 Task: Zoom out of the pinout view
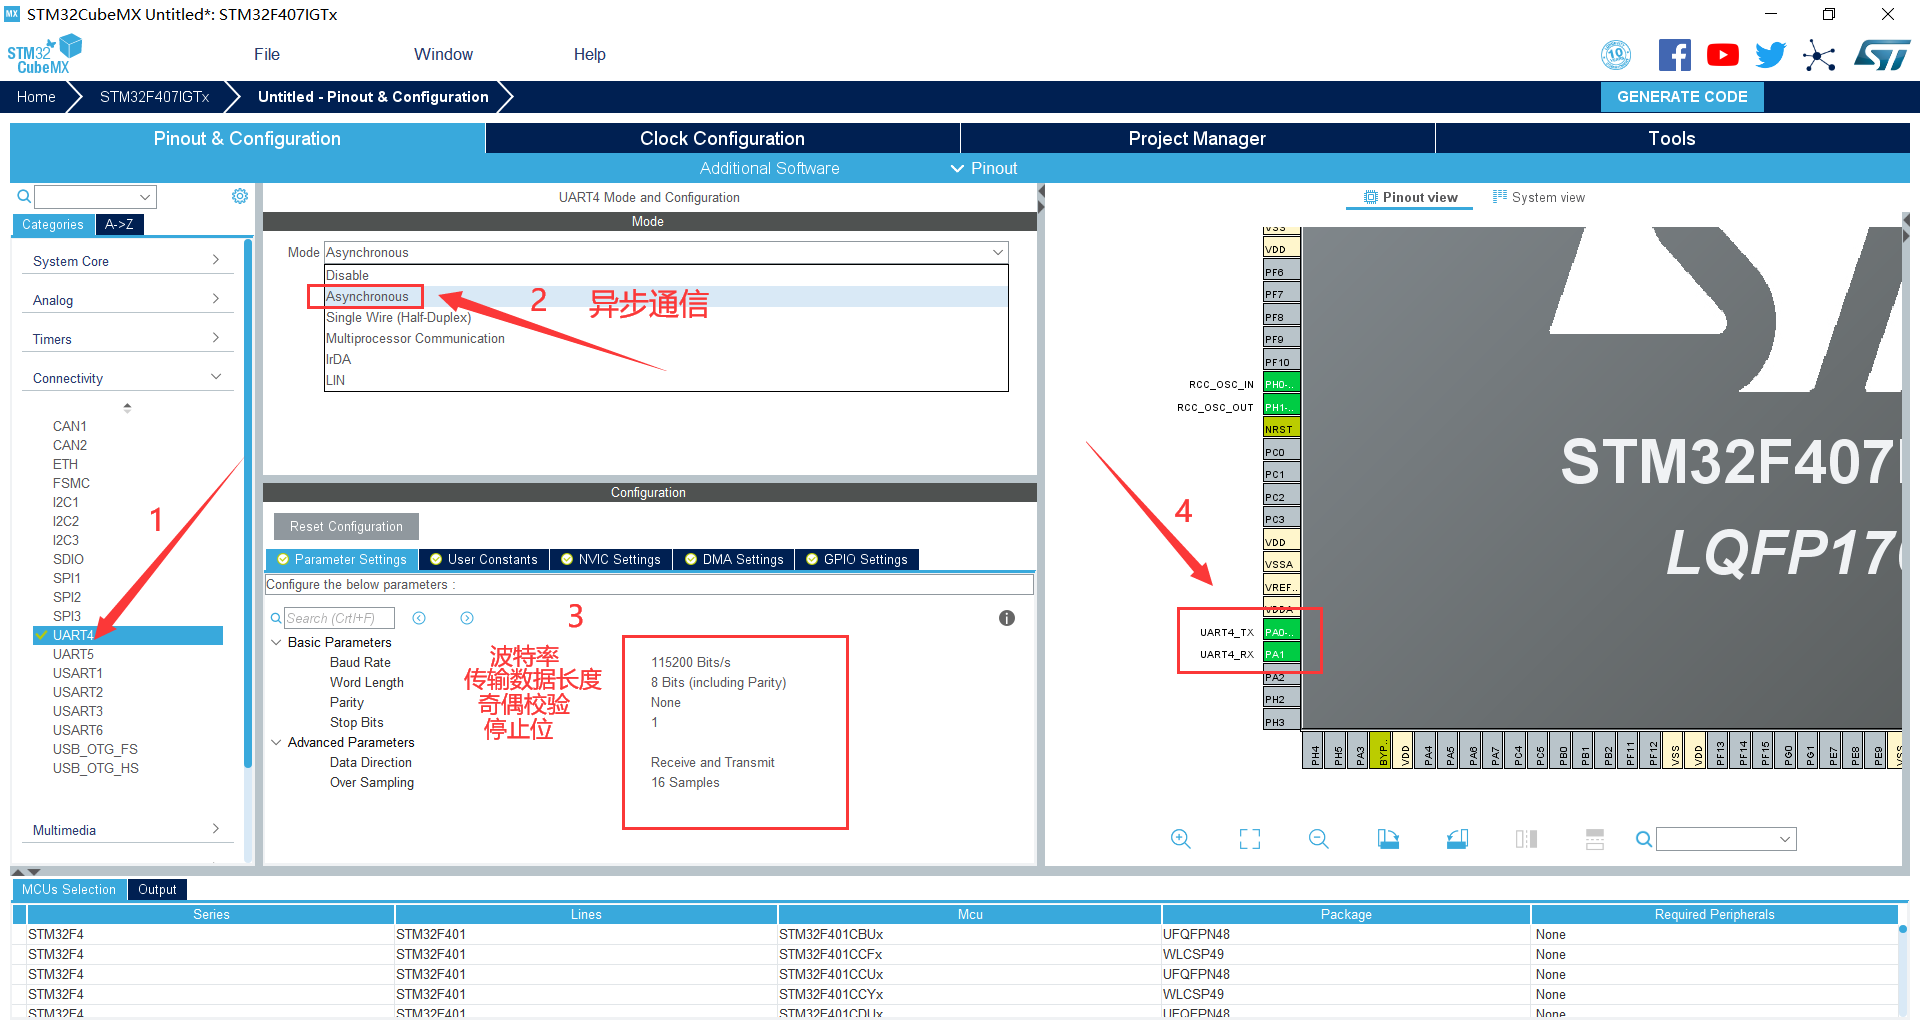1318,839
